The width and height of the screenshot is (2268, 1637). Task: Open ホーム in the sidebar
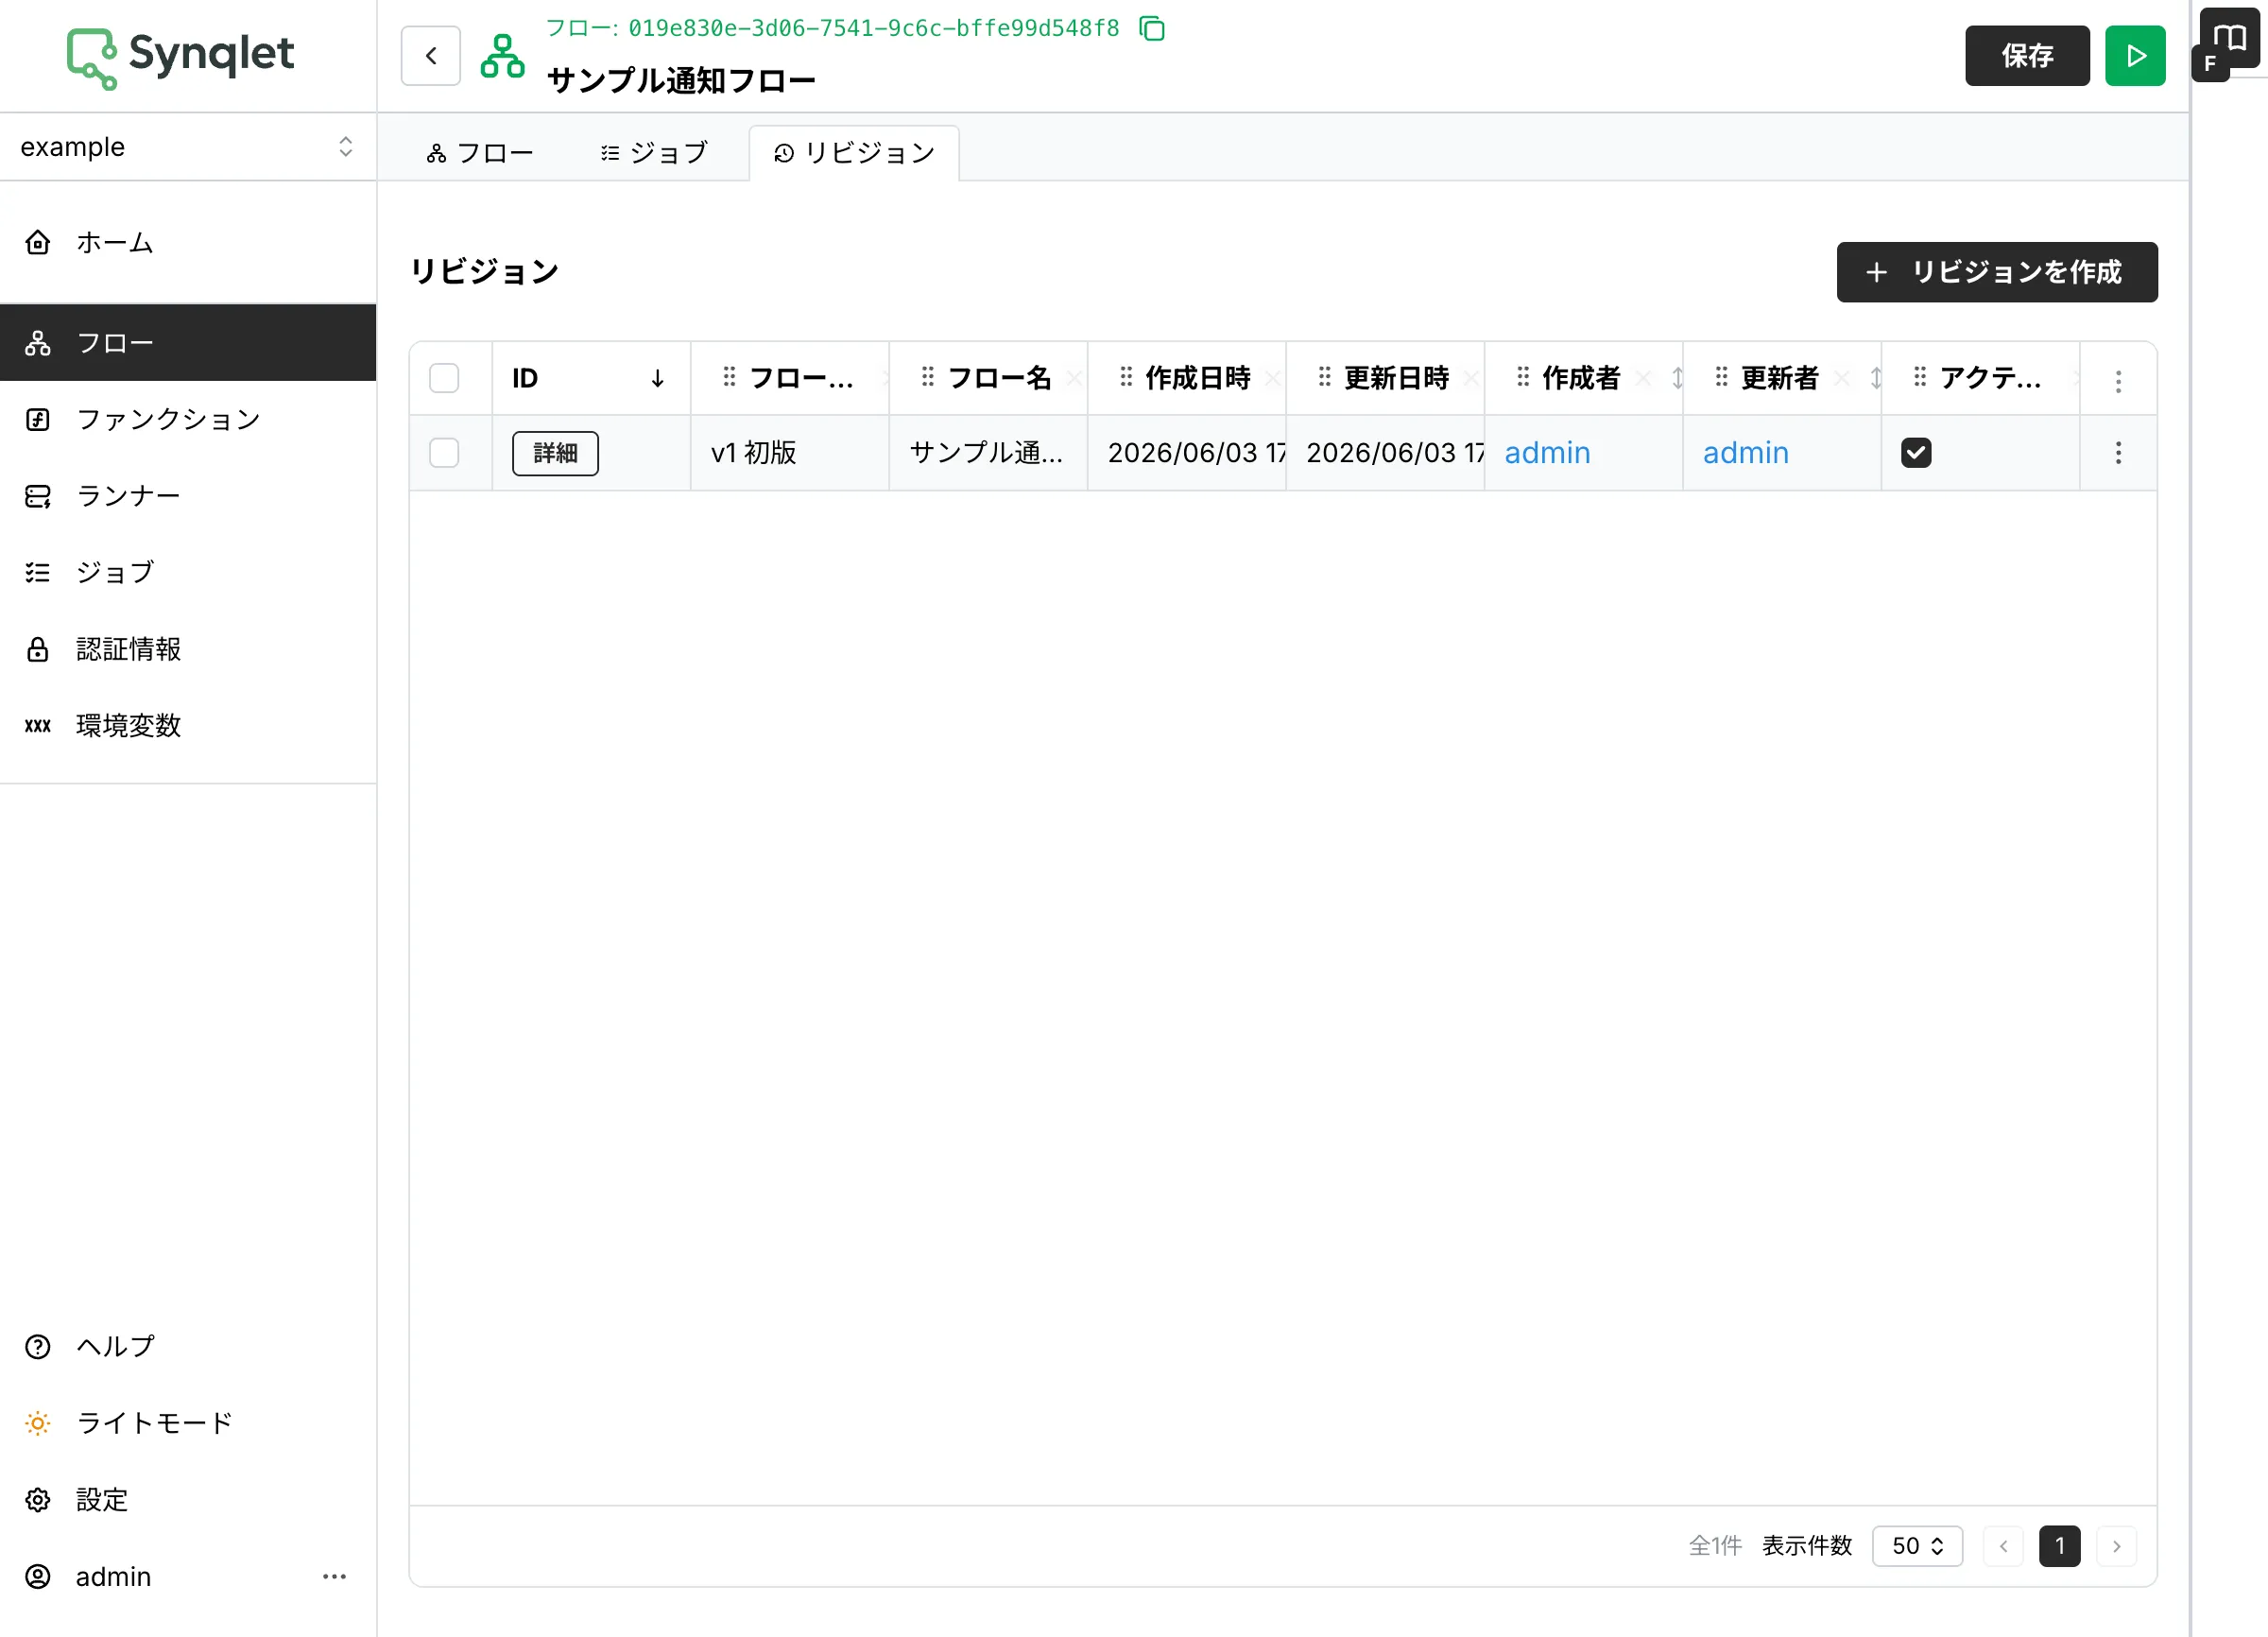[188, 242]
